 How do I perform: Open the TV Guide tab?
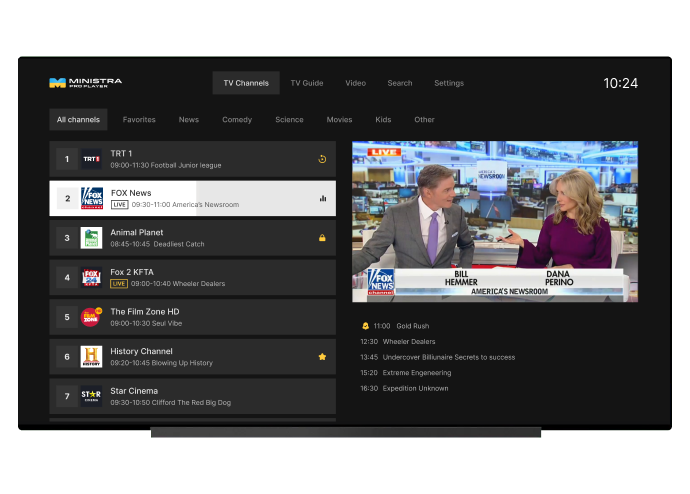coord(307,83)
